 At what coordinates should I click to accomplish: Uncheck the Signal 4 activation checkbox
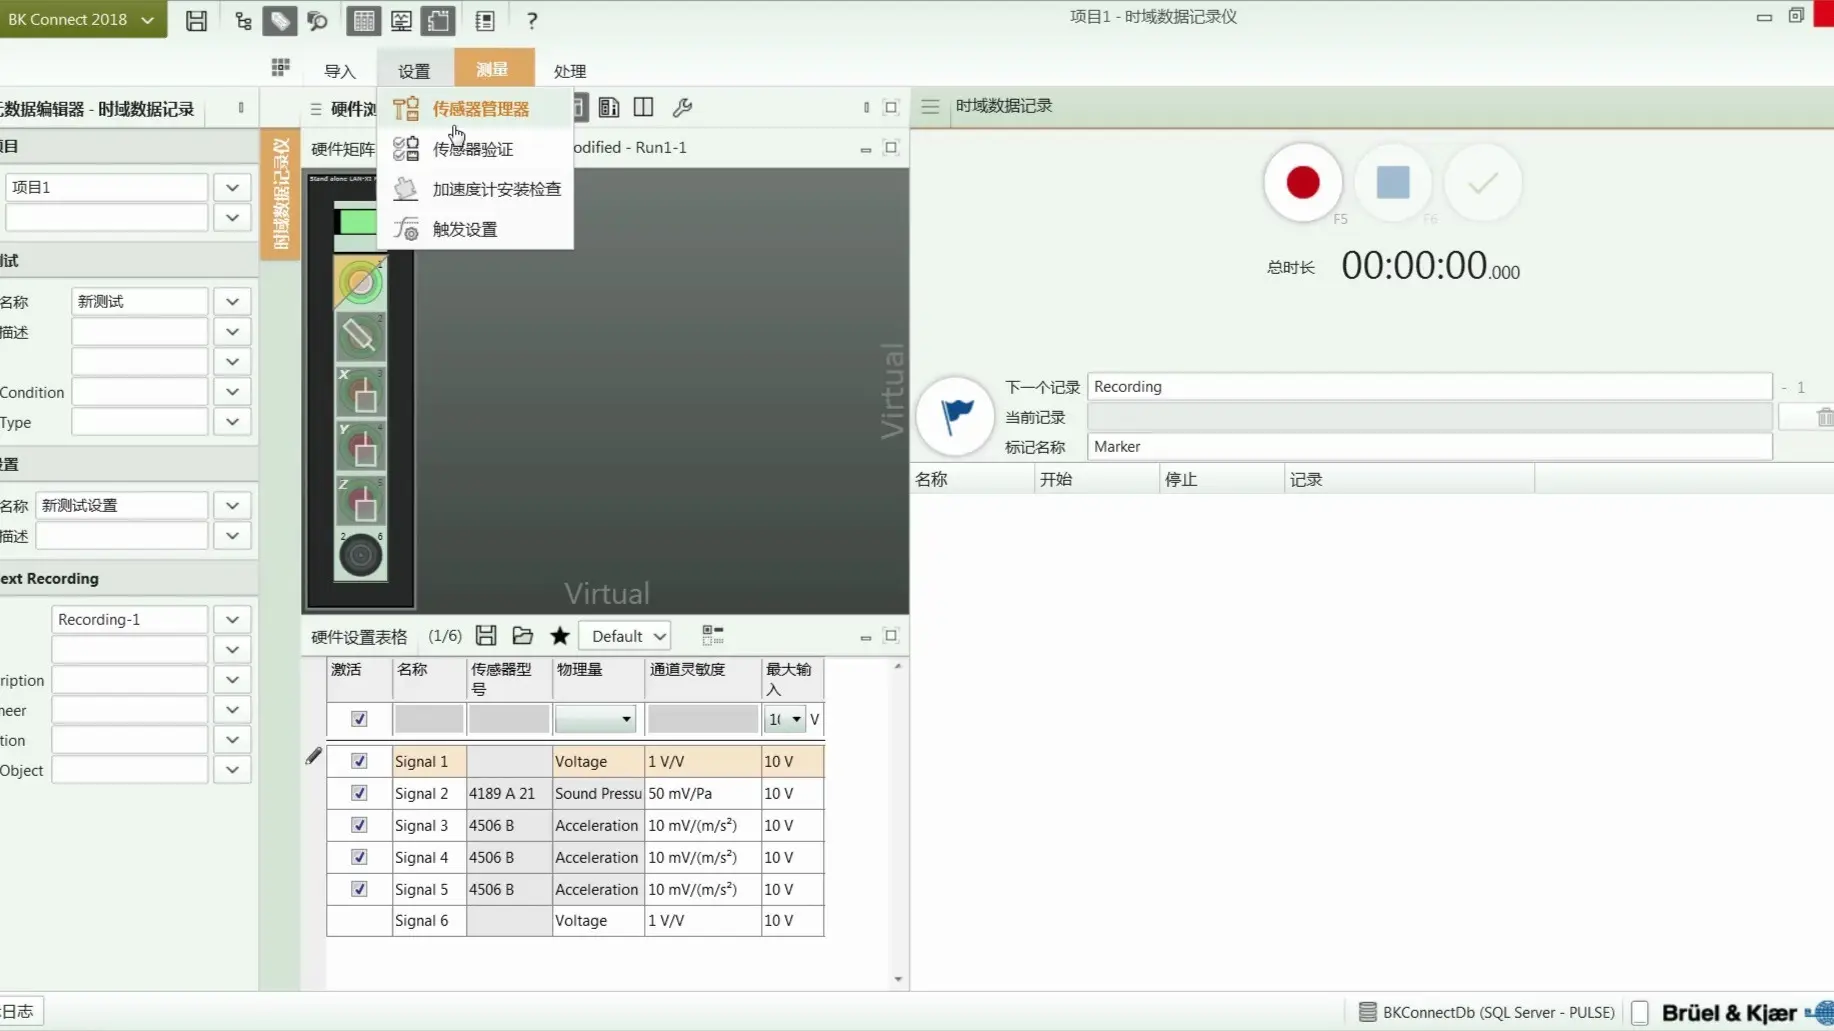coord(359,857)
